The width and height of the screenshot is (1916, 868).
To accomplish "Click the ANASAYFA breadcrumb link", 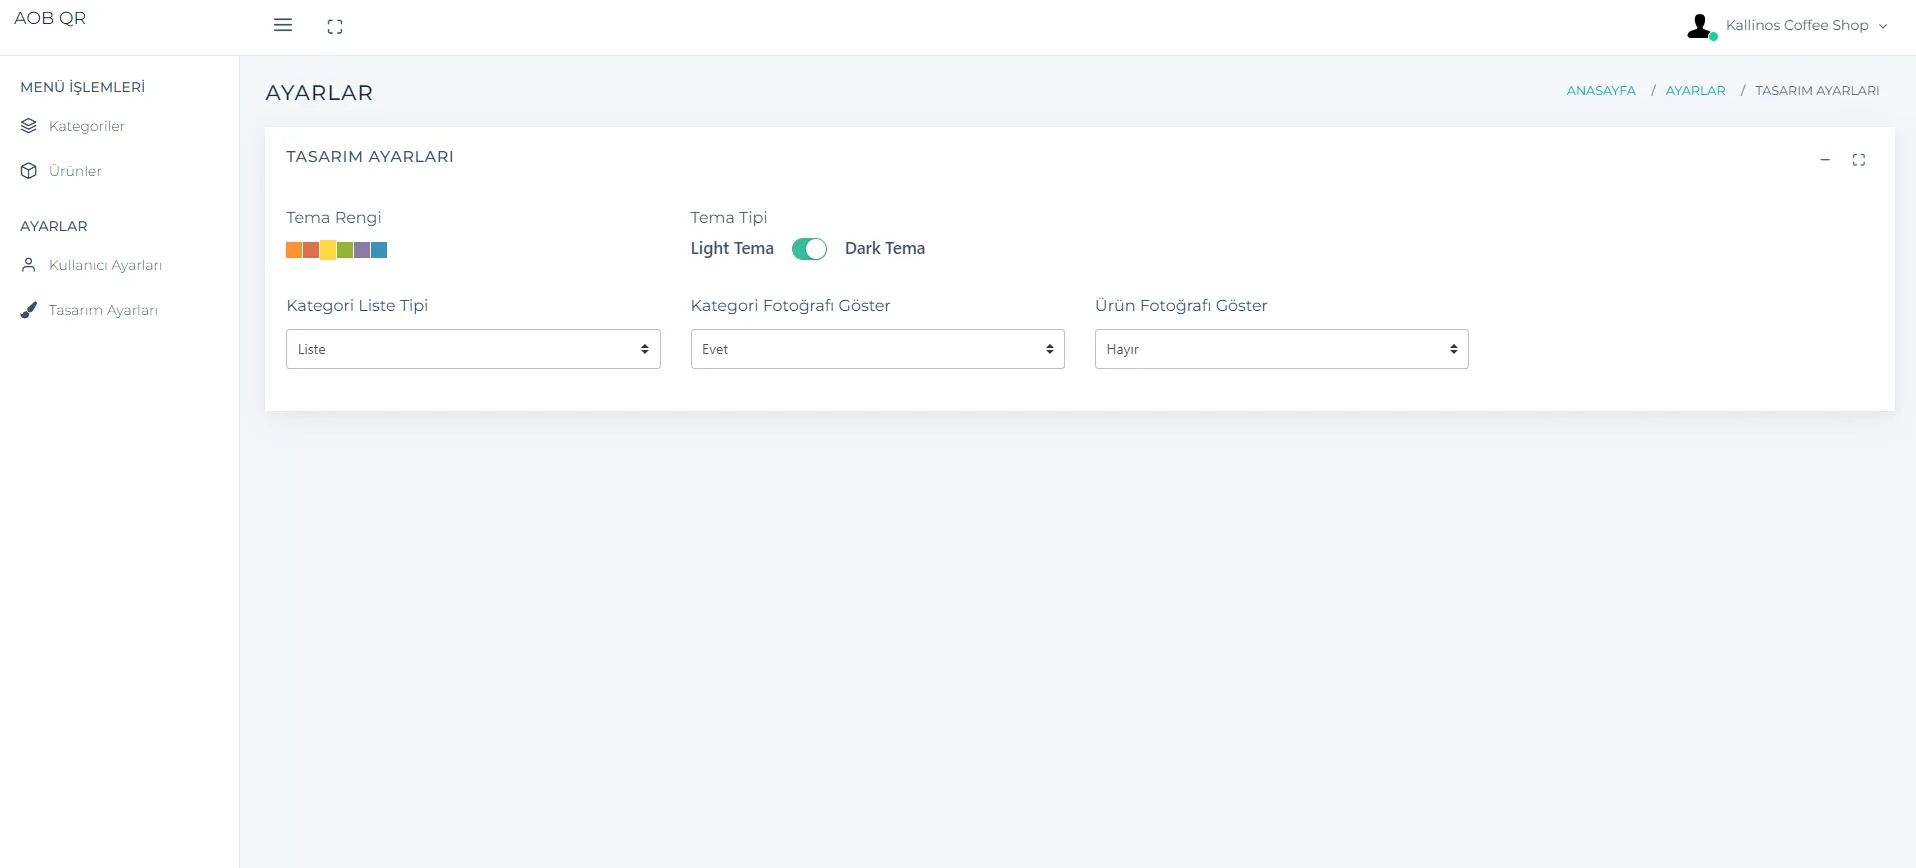I will tap(1600, 90).
